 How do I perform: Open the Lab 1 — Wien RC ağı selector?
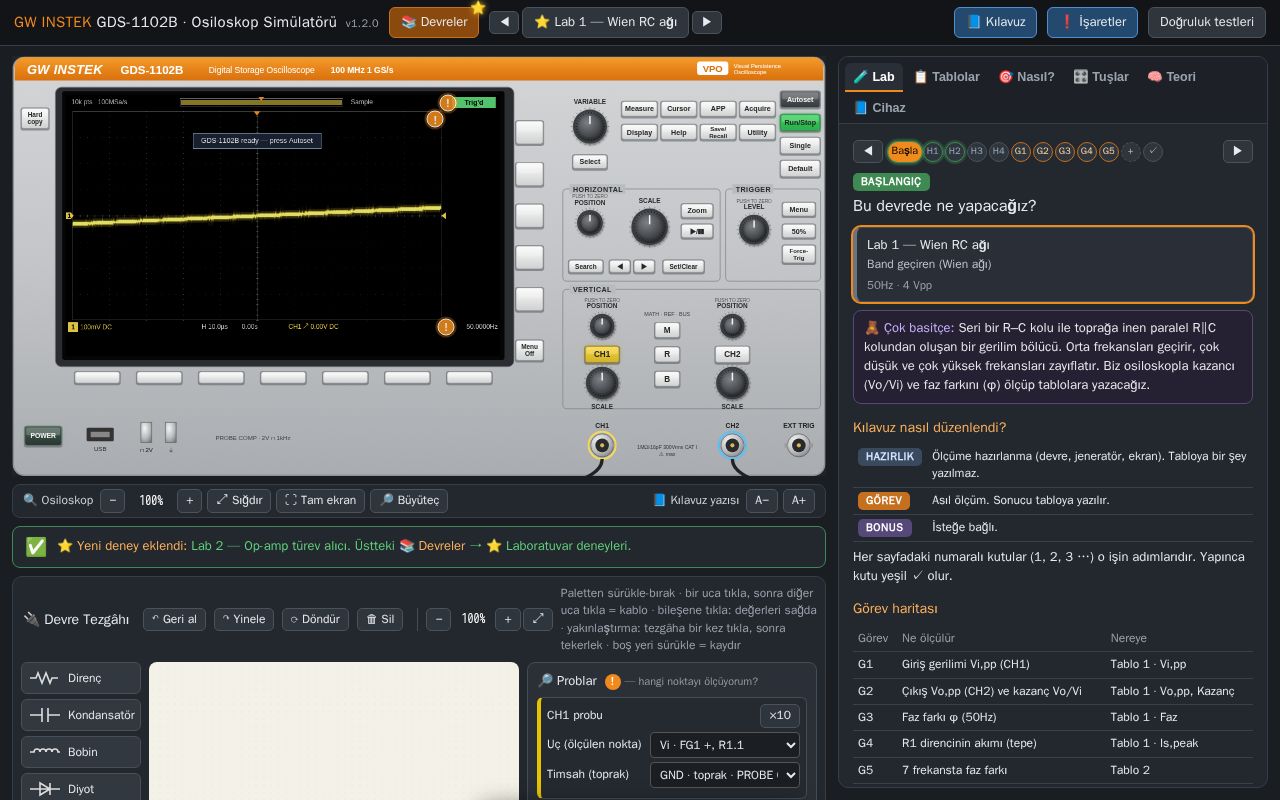coord(605,22)
